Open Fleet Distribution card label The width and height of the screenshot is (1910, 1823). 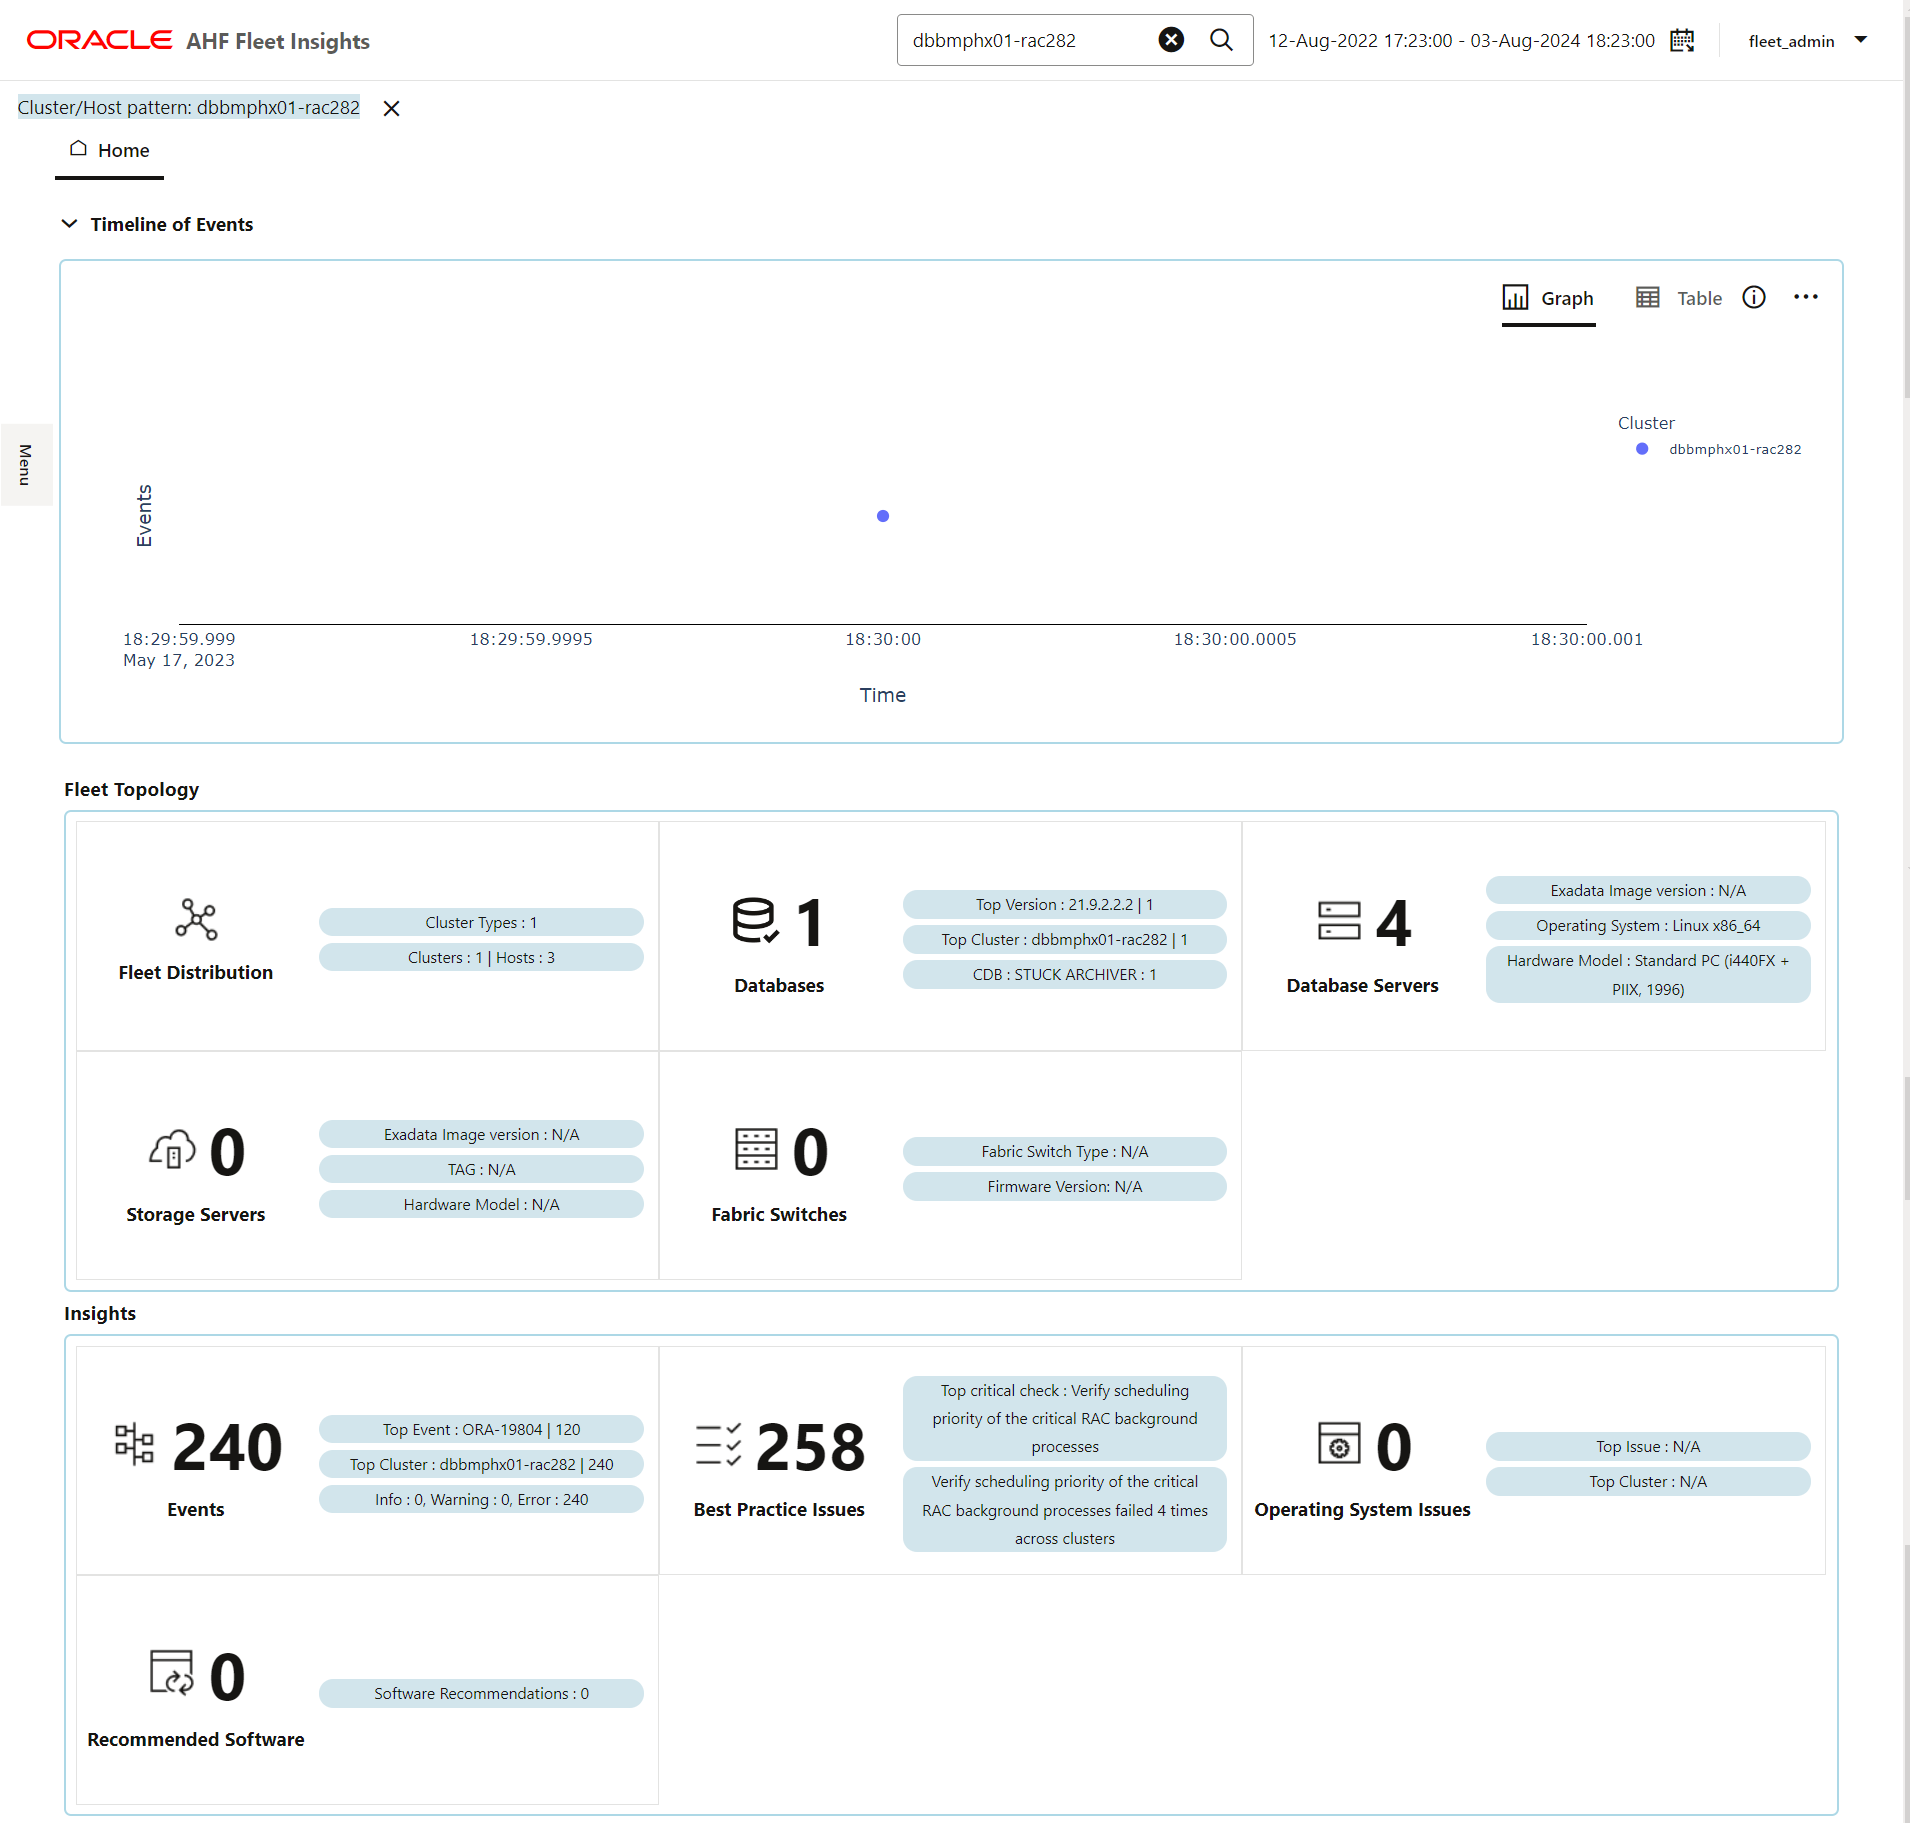pos(196,972)
